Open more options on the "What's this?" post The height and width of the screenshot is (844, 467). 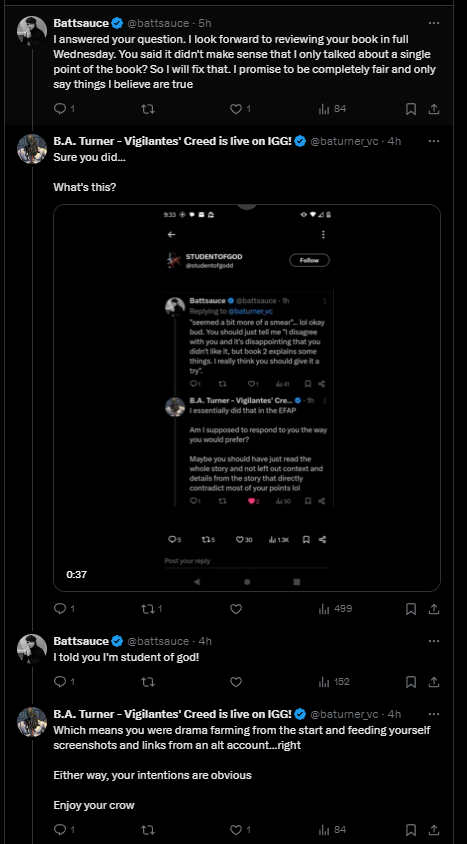(434, 141)
